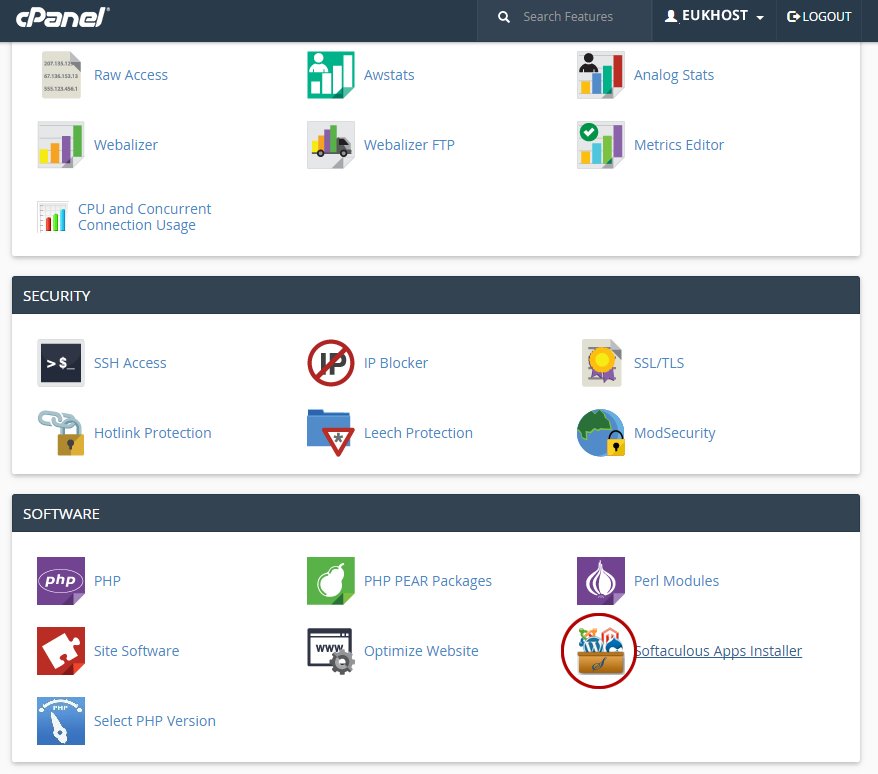Image resolution: width=878 pixels, height=774 pixels.
Task: Open the Perl Modules link
Action: point(676,581)
